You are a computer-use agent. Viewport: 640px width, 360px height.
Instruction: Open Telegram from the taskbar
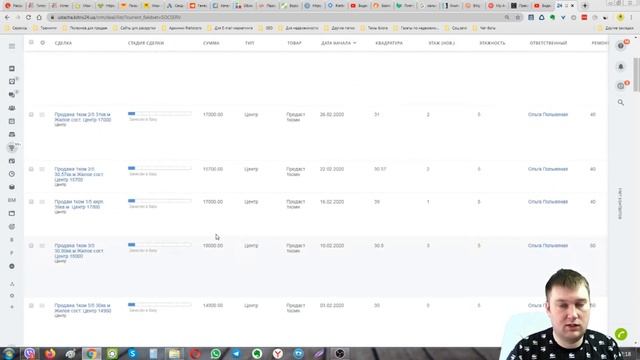click(236, 353)
